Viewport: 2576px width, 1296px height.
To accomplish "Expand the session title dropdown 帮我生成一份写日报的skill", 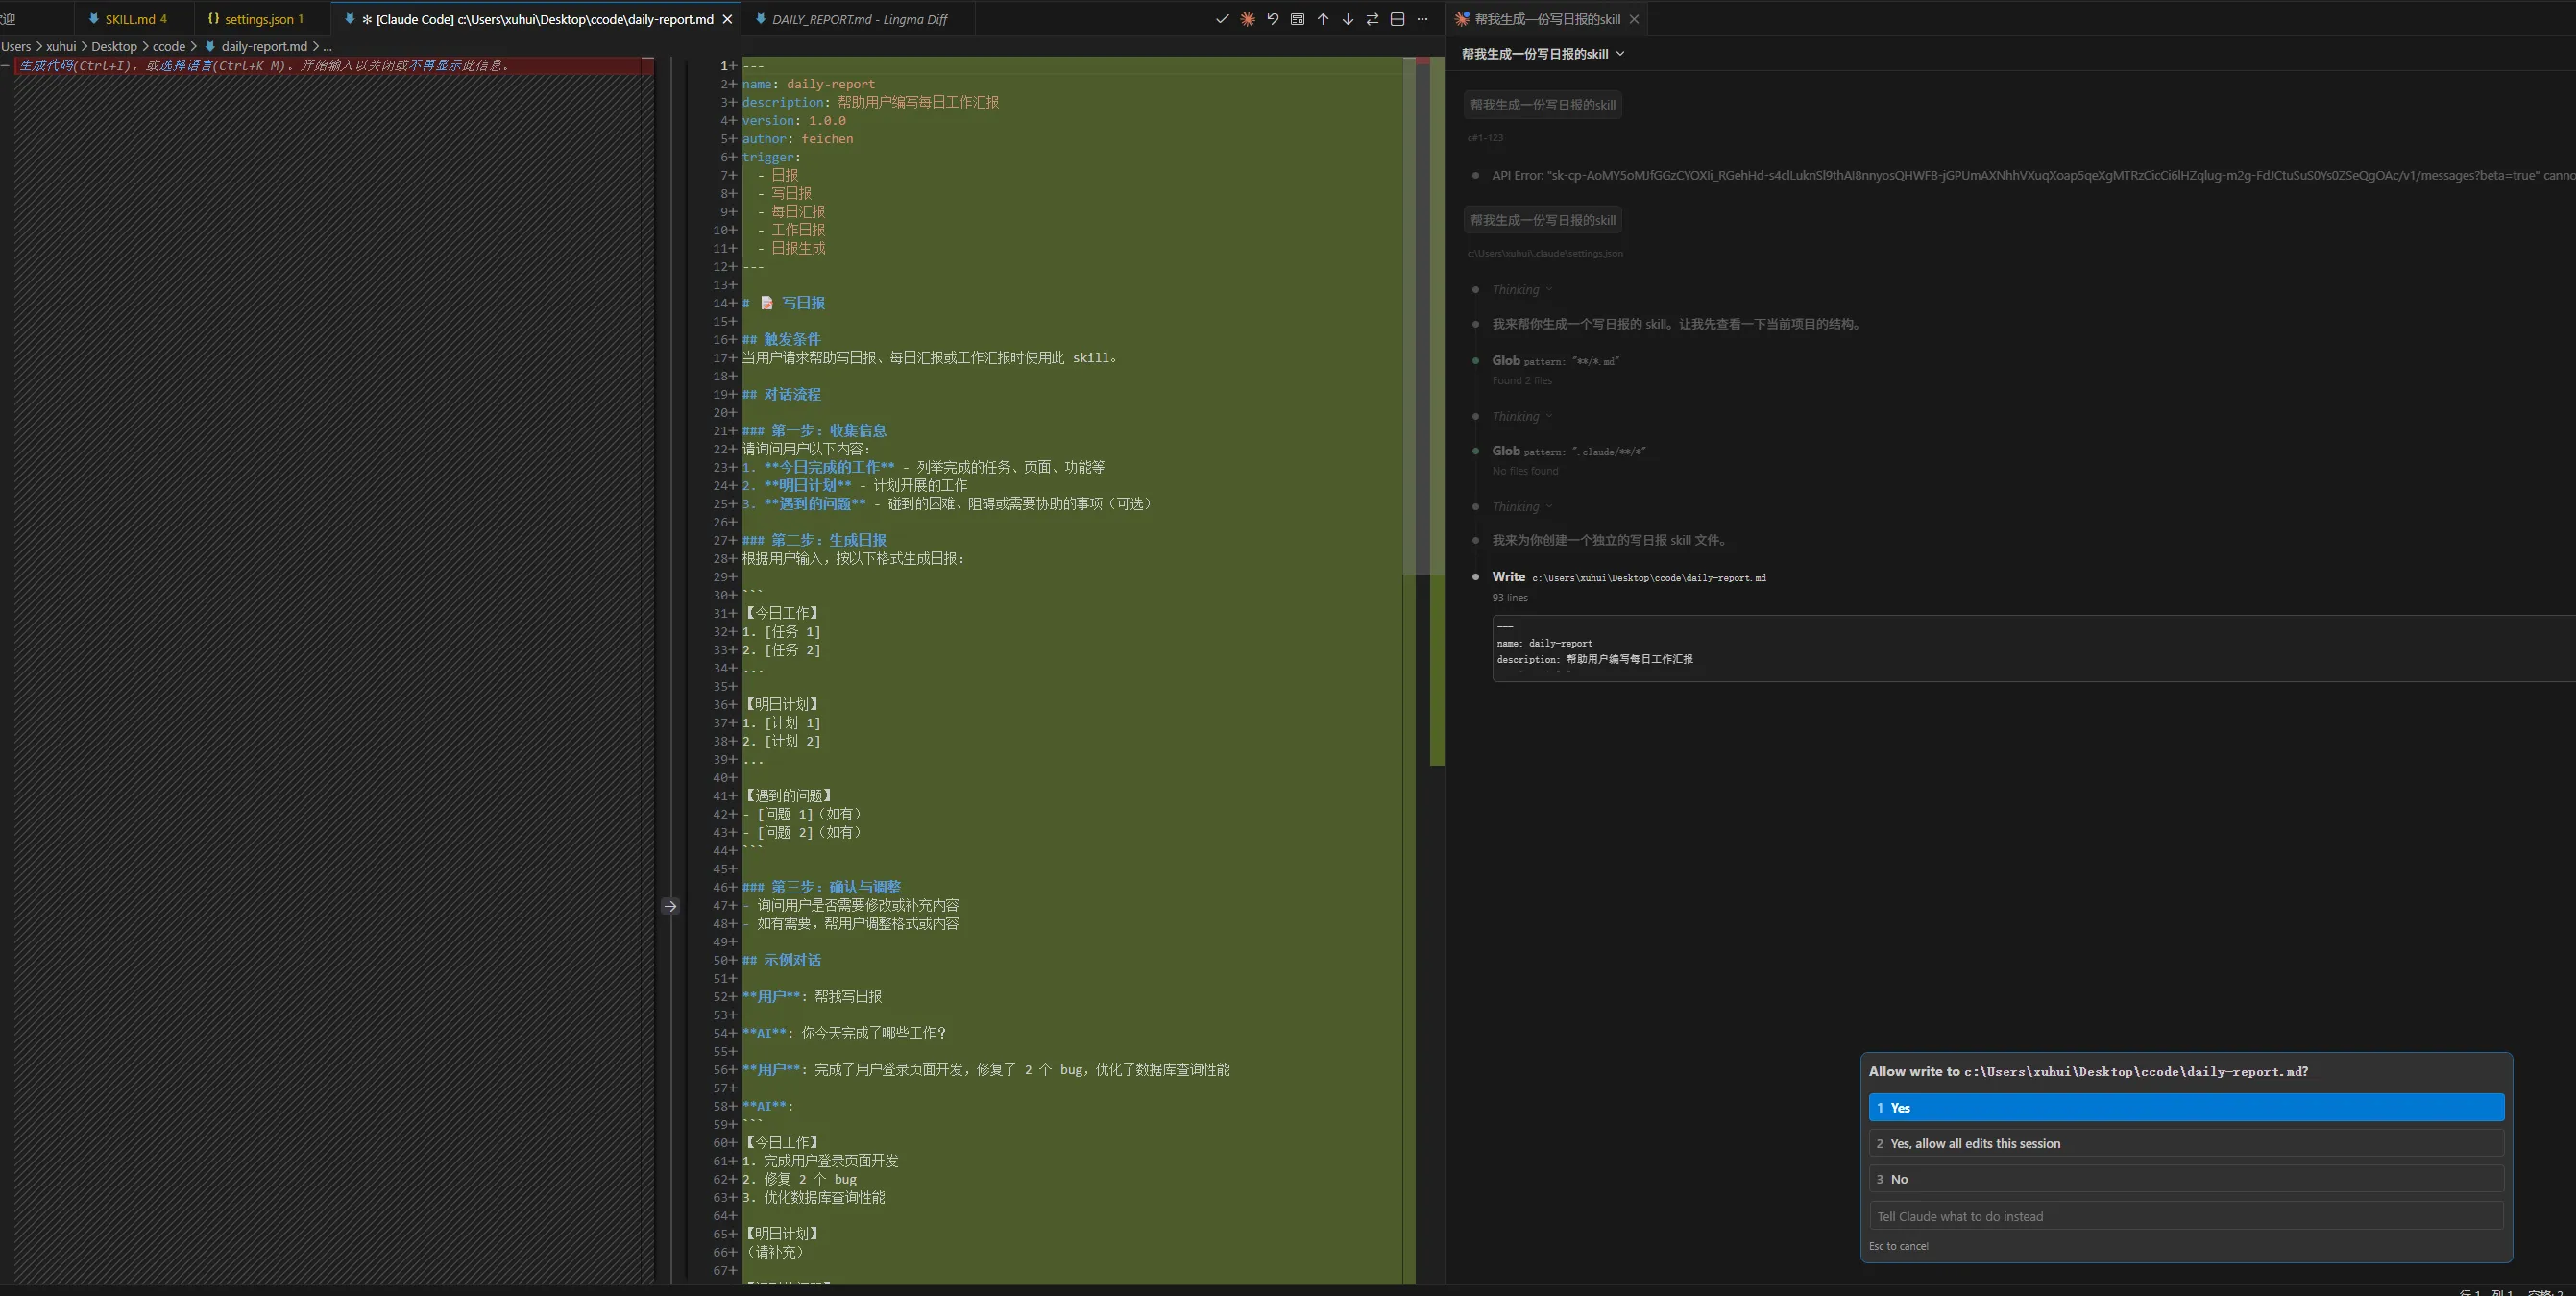I will pyautogui.click(x=1542, y=54).
